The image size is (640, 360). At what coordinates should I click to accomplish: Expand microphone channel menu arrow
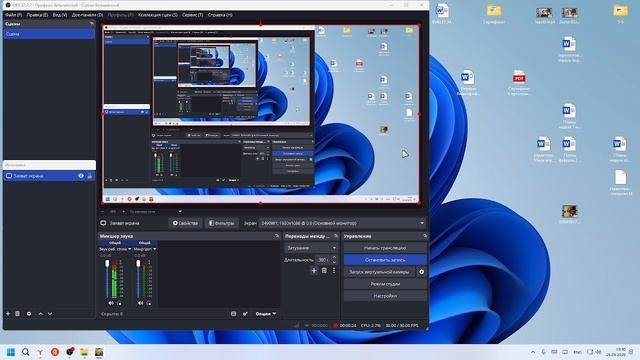tap(155, 249)
